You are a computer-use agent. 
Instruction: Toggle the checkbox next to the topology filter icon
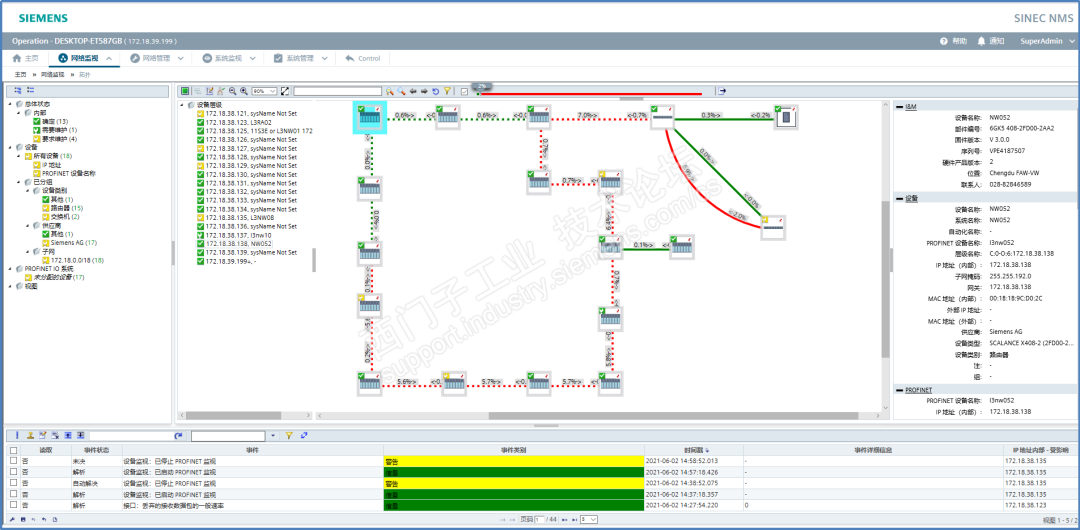(464, 91)
